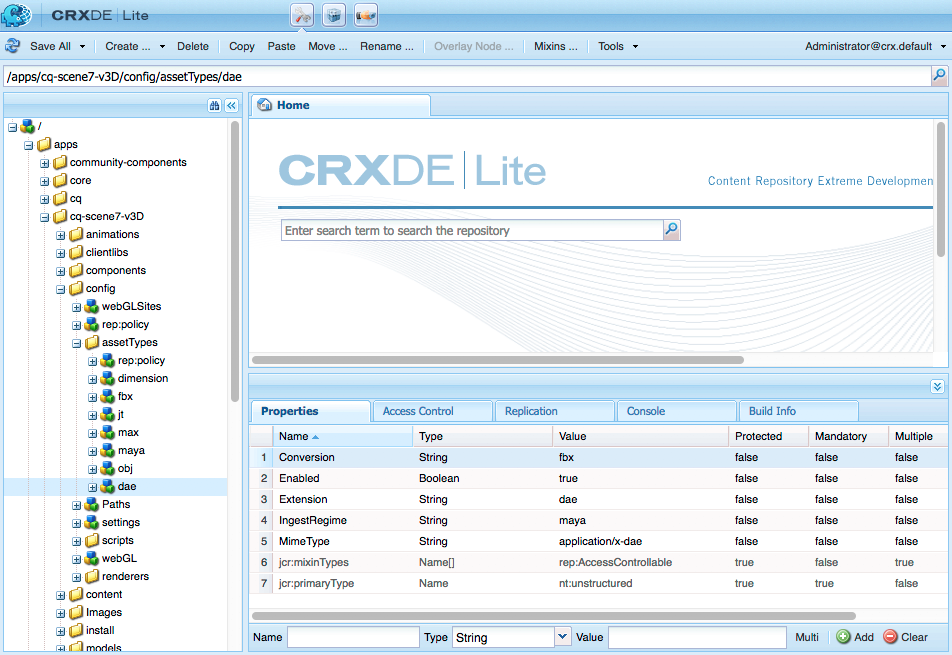Click the Copy toolbar button

coord(241,46)
